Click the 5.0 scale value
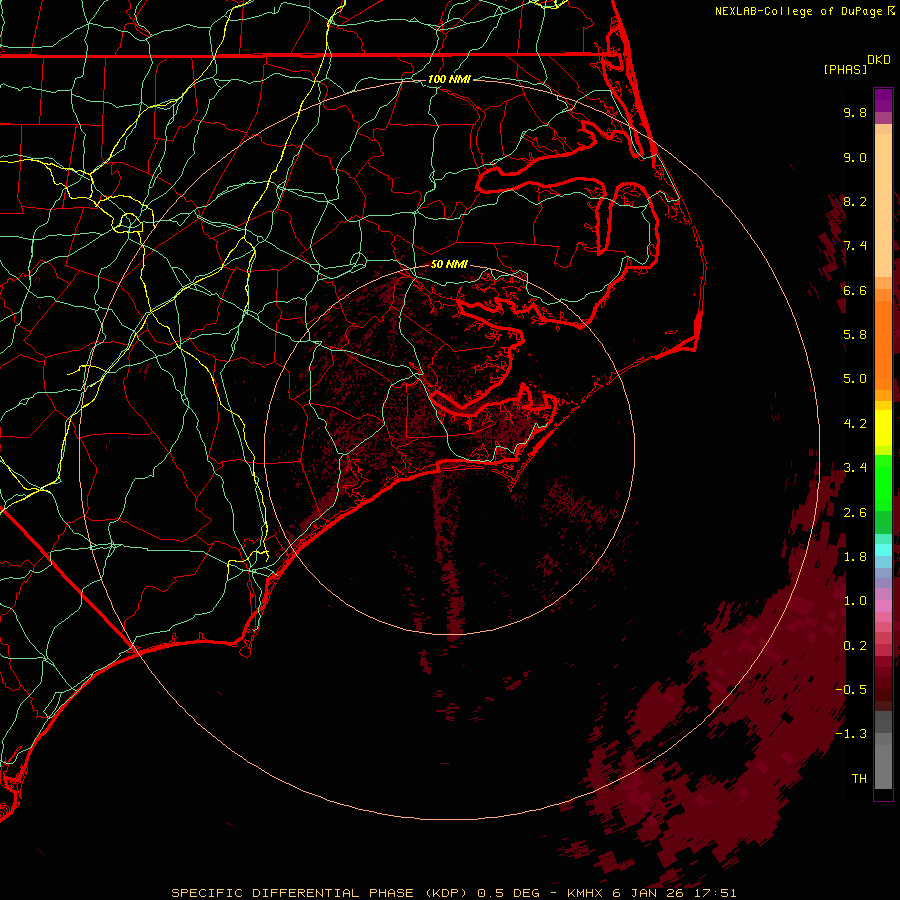 (855, 379)
